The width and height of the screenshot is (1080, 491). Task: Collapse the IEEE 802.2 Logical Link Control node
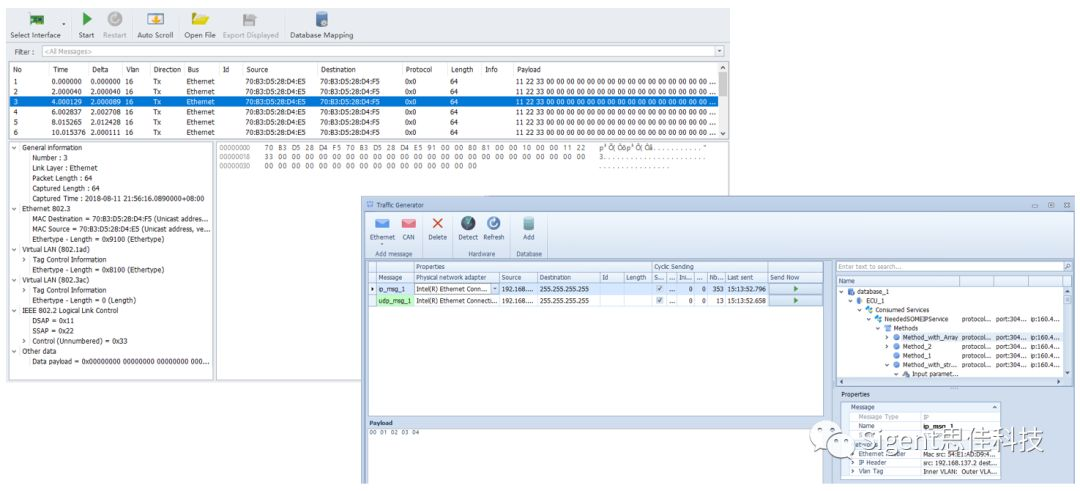(15, 311)
